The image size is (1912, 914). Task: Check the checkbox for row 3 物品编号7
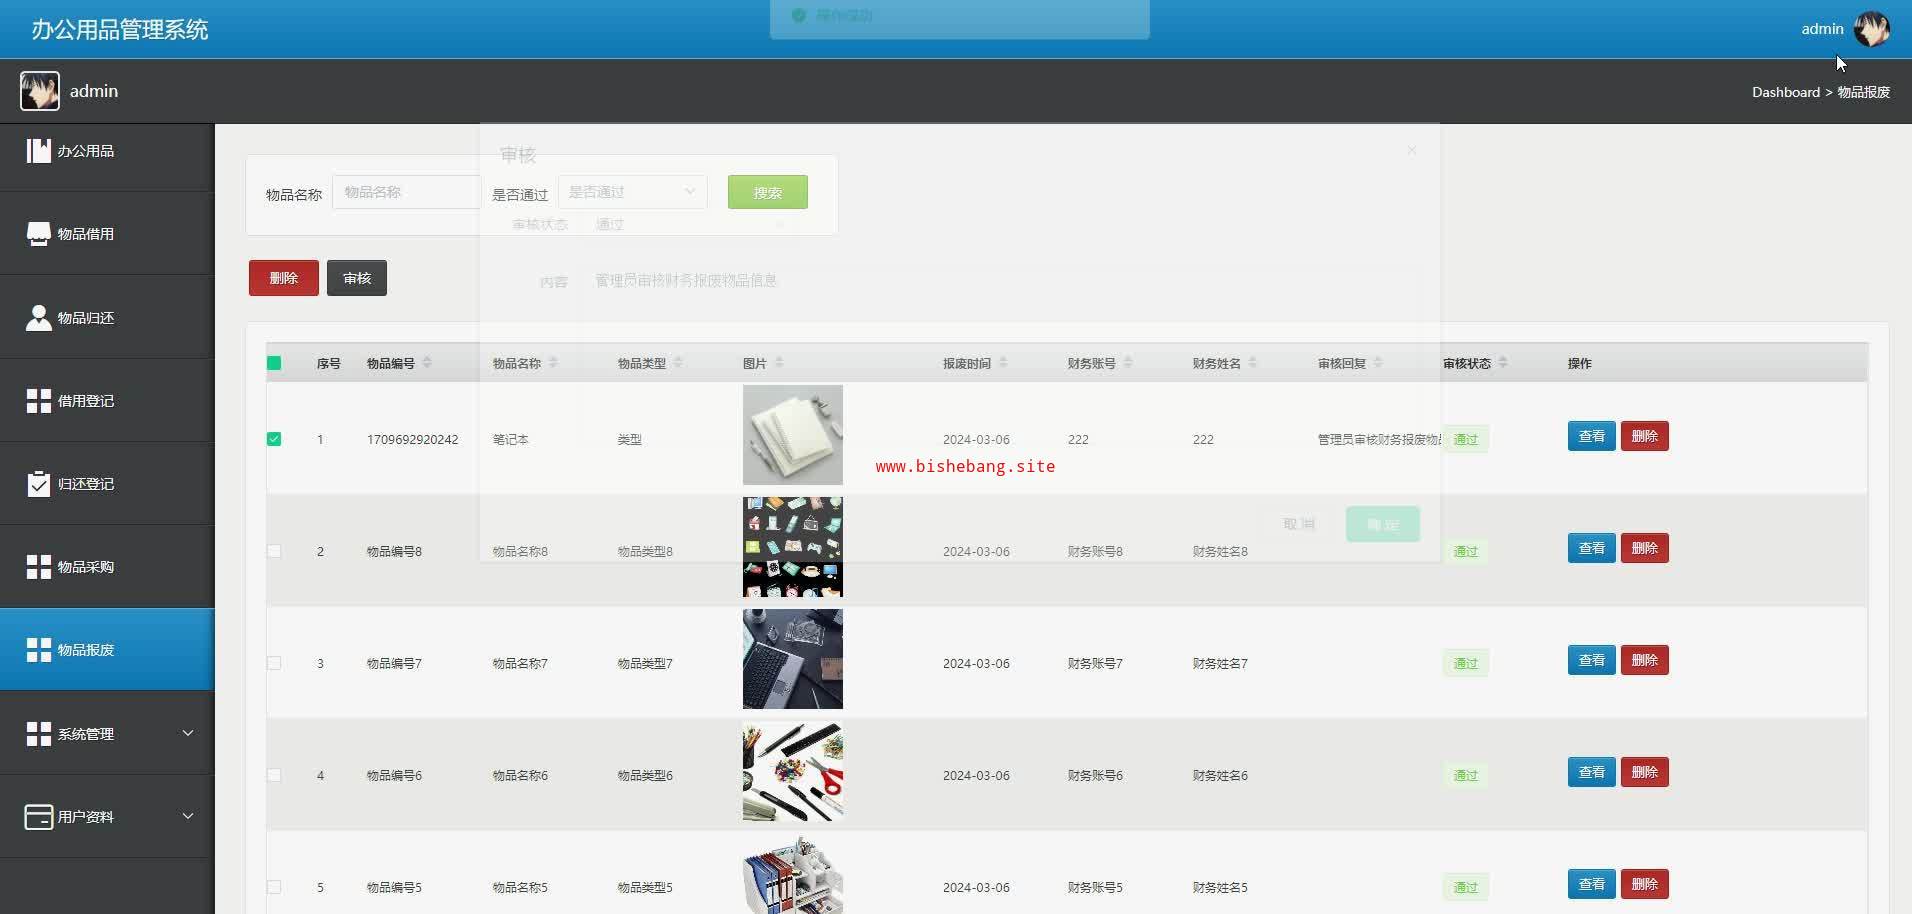point(274,663)
